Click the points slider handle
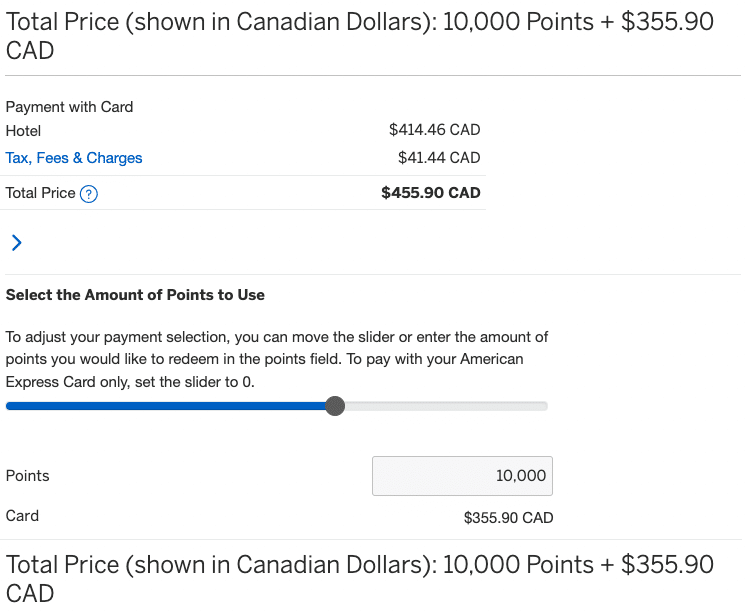Screen dimensions: 745x612 coord(335,406)
